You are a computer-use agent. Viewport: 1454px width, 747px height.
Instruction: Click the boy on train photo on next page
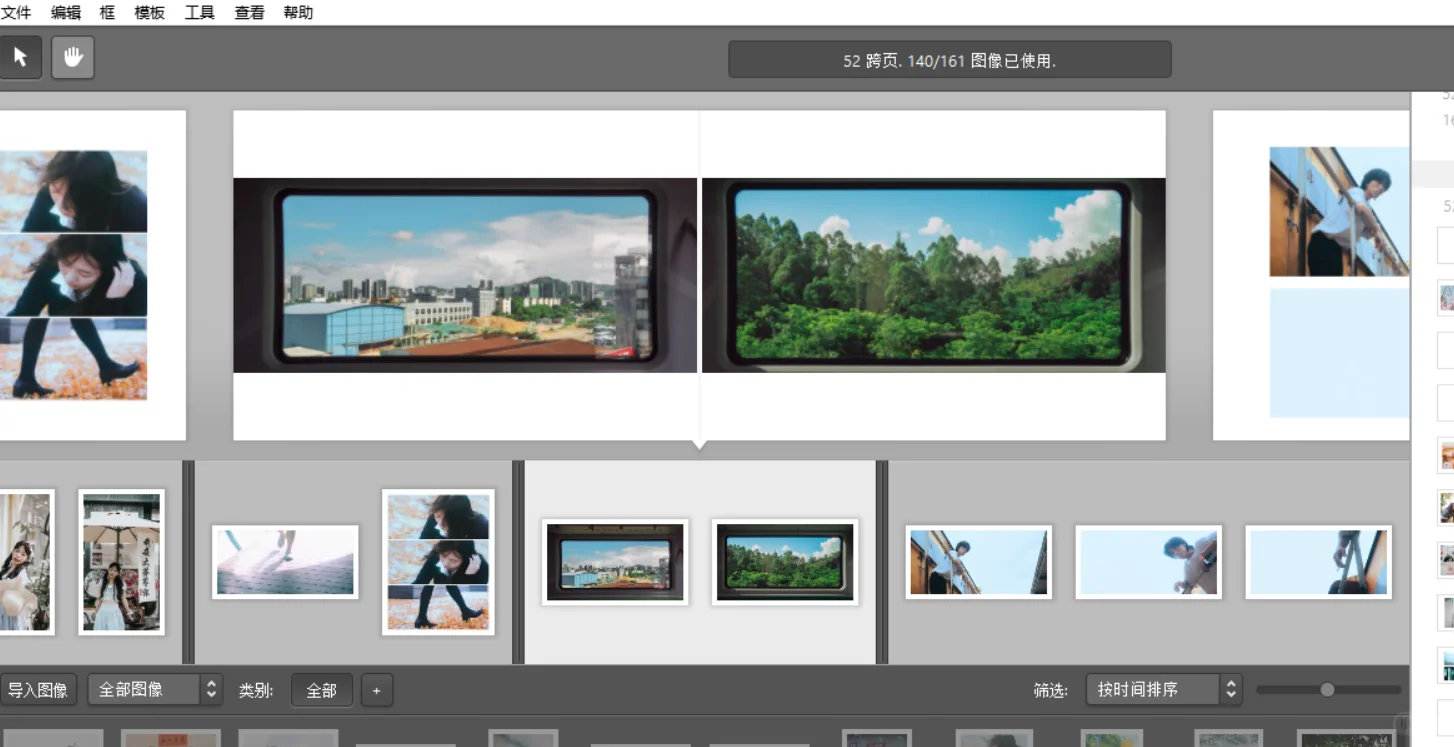tap(1339, 212)
